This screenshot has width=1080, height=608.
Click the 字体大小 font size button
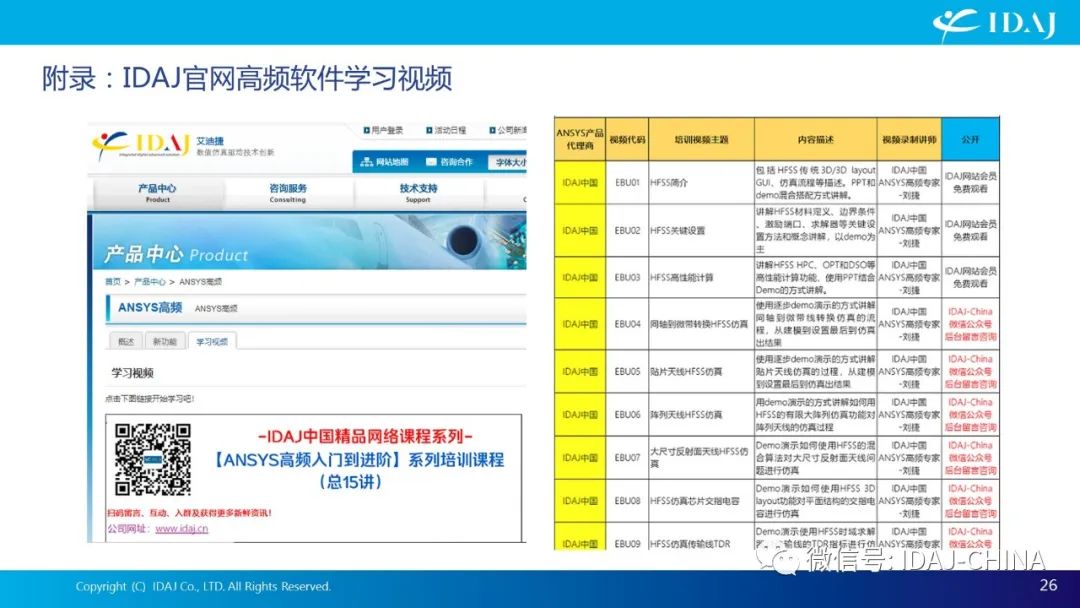point(510,163)
